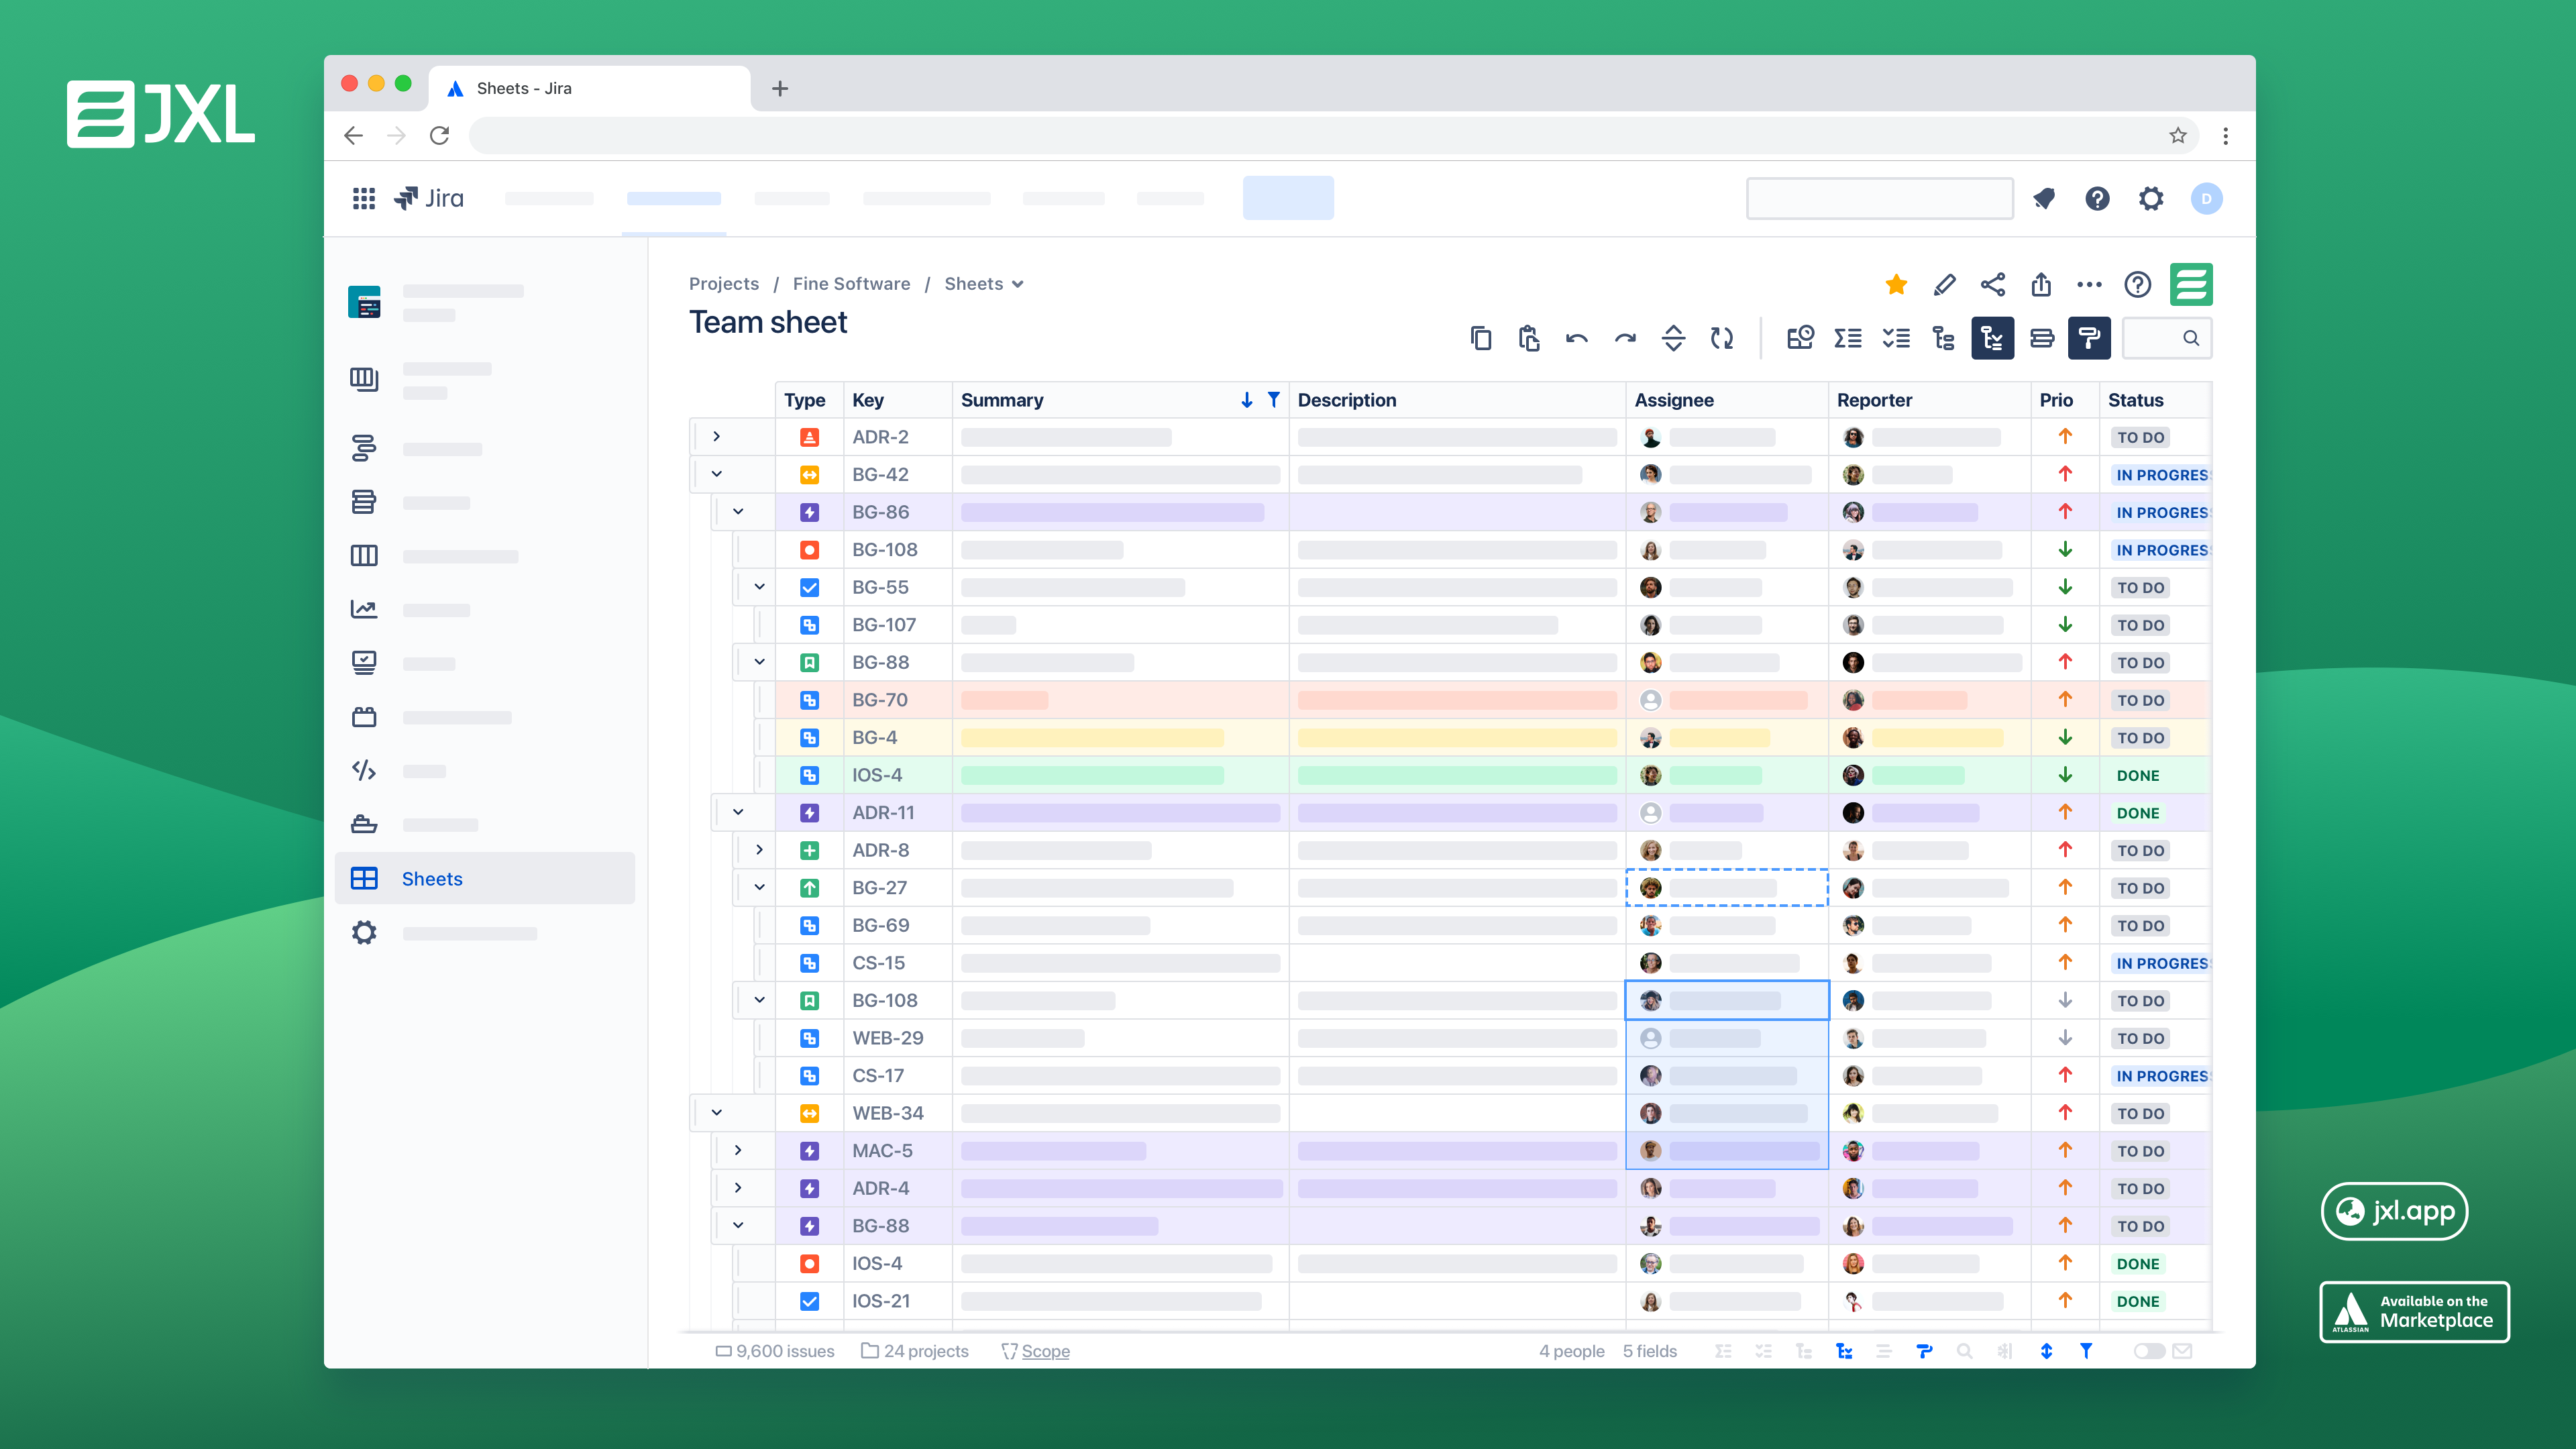Click the search field in the toolbar
Viewport: 2576px width, 1449px height.
point(2167,338)
